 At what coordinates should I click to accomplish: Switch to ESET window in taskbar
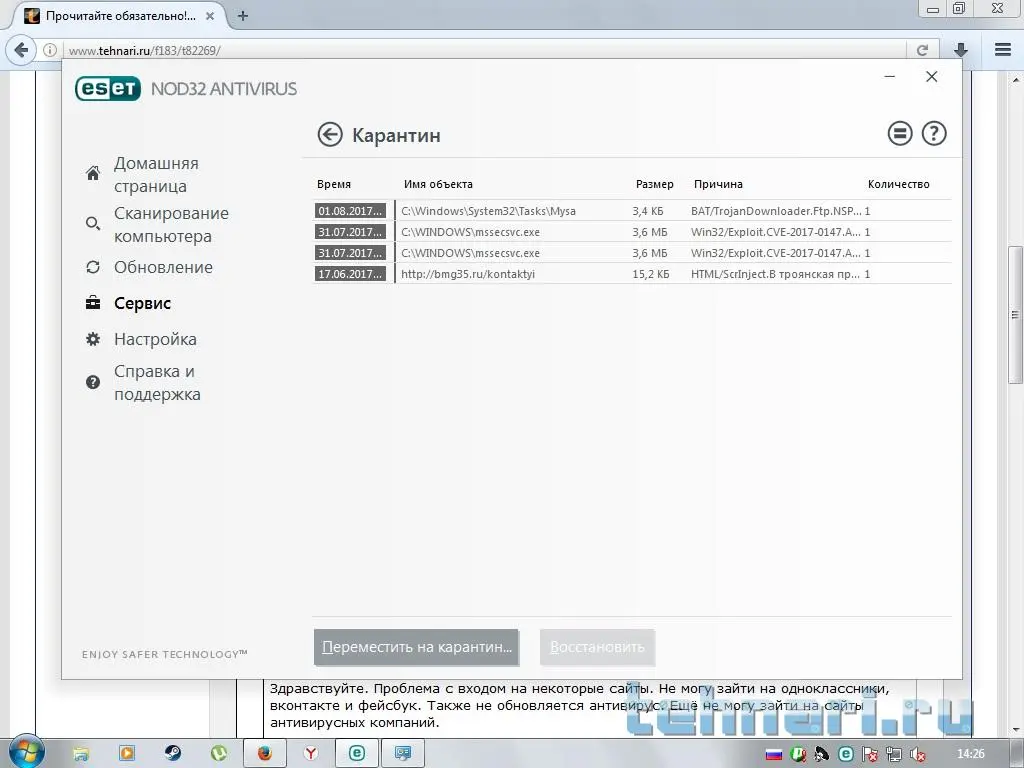[357, 754]
